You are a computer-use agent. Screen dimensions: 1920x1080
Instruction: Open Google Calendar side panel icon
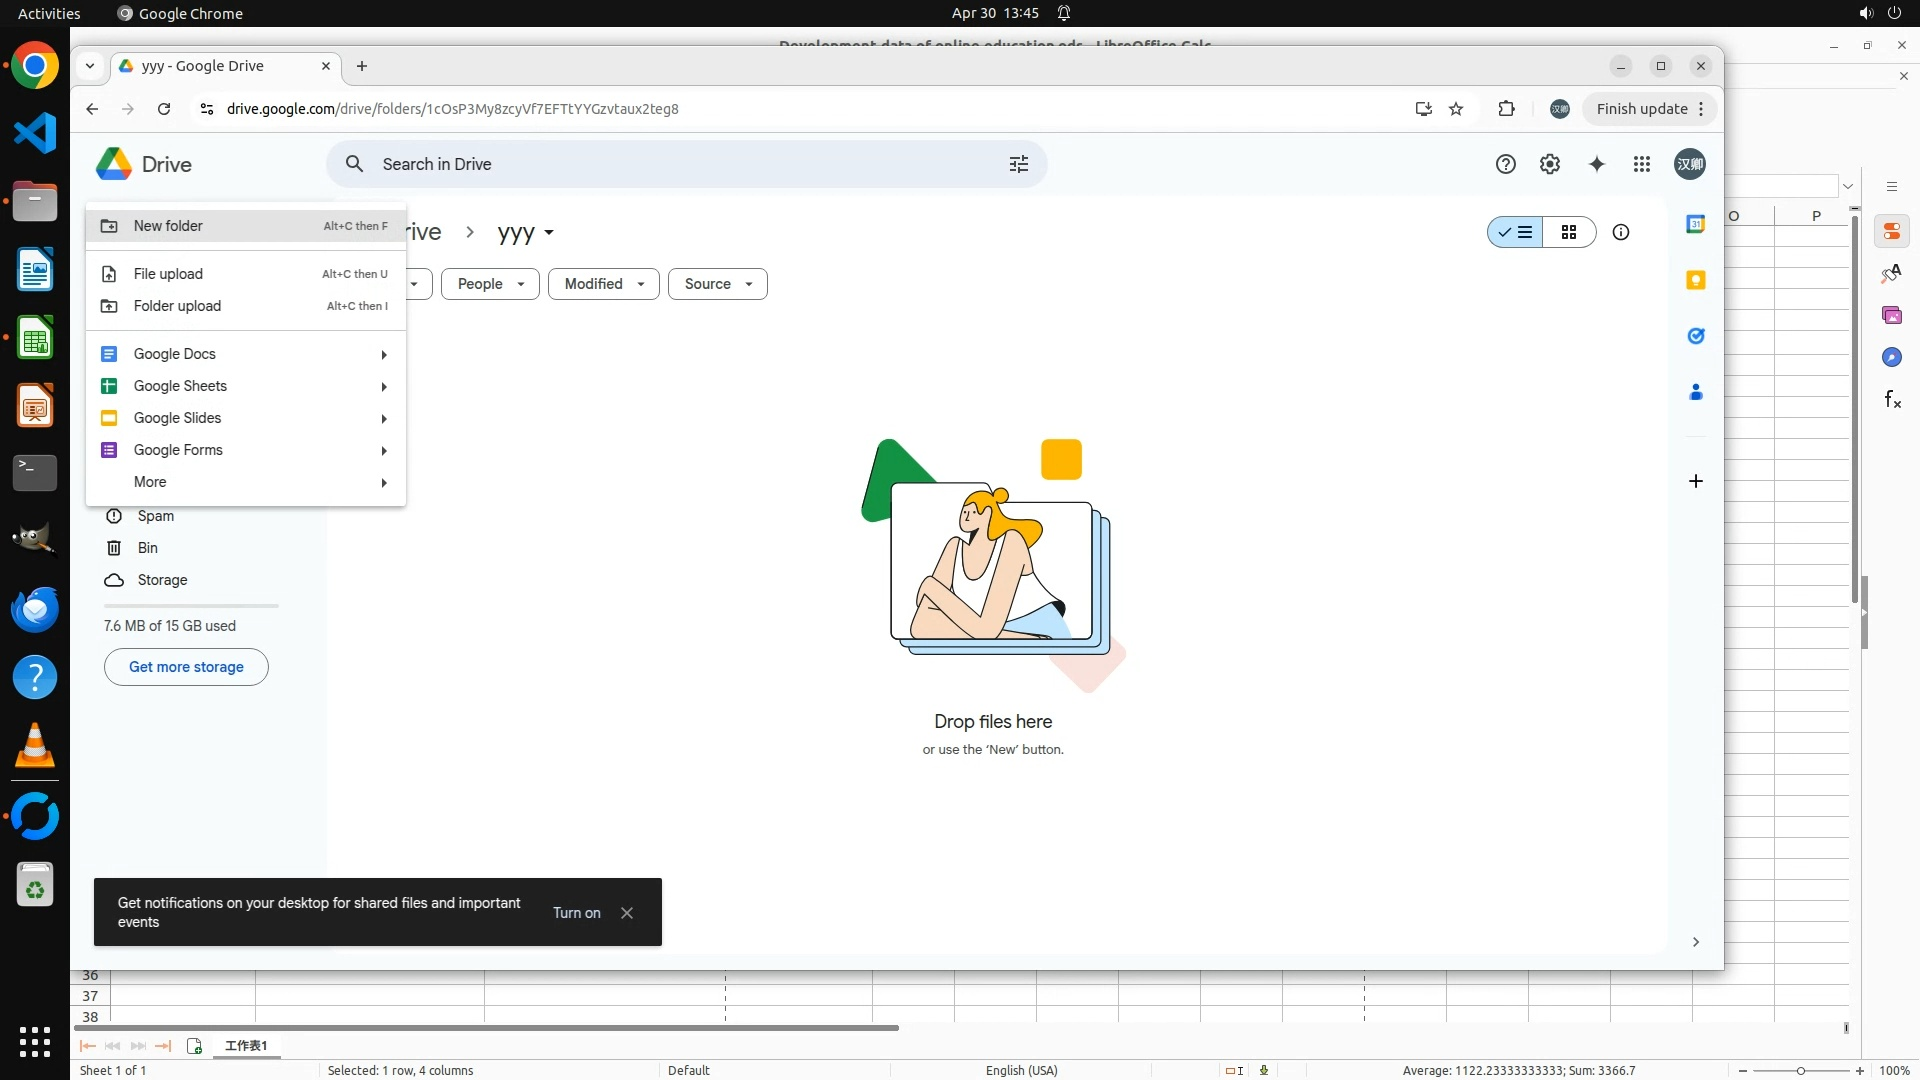pos(1695,224)
